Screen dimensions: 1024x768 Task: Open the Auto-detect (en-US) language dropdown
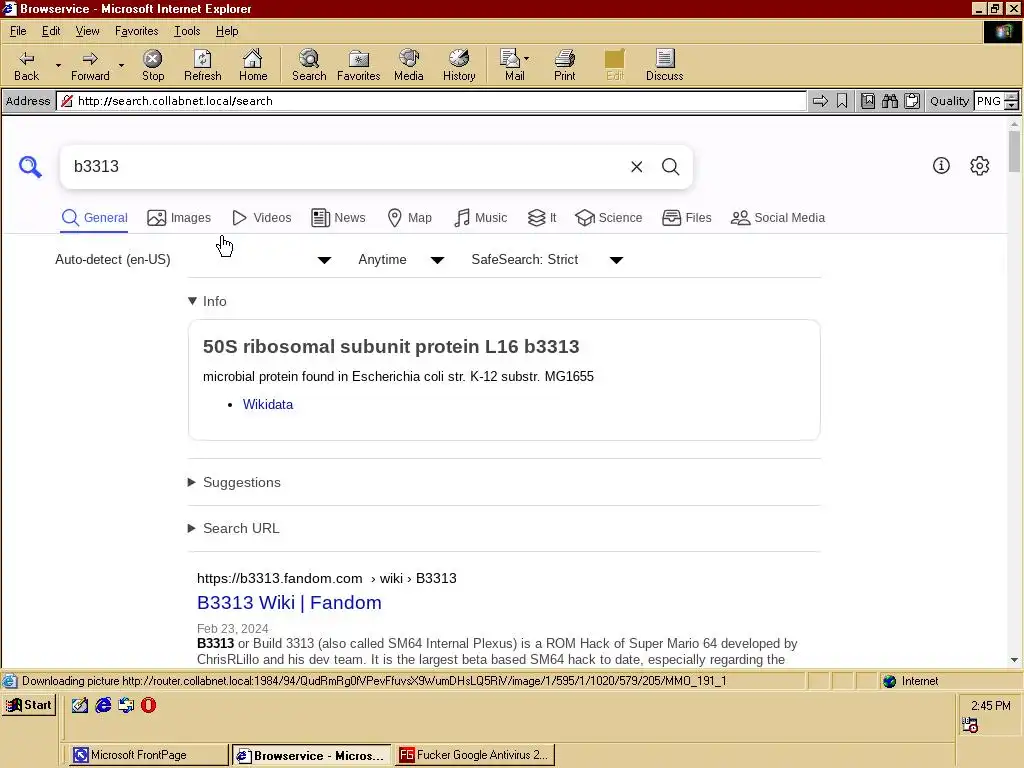(x=193, y=259)
